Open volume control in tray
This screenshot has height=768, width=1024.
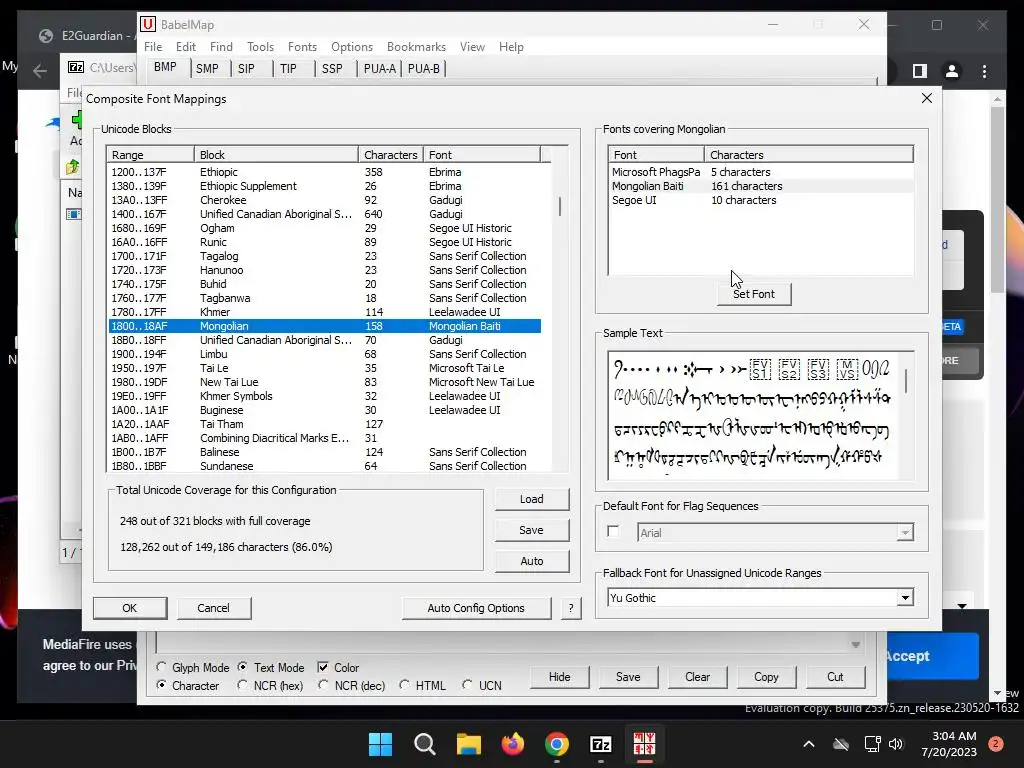pos(896,744)
